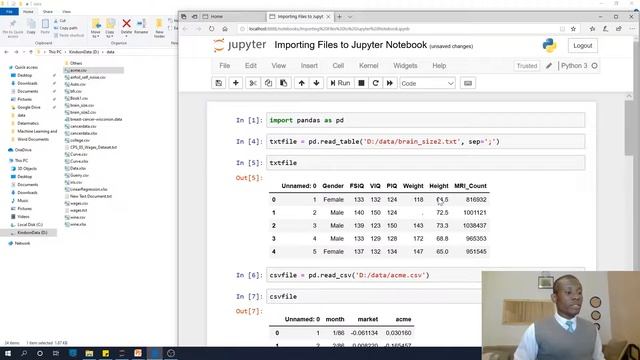Add notes with the browser pen icon
Screen dimensions: 640x360
pyautogui.click(x=605, y=29)
